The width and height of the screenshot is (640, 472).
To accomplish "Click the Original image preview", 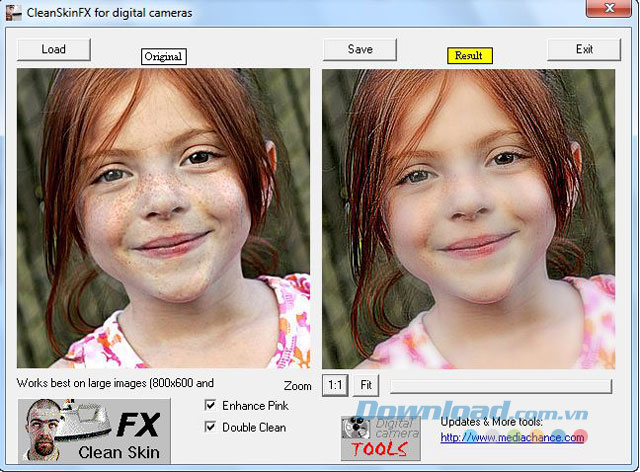I will [164, 218].
